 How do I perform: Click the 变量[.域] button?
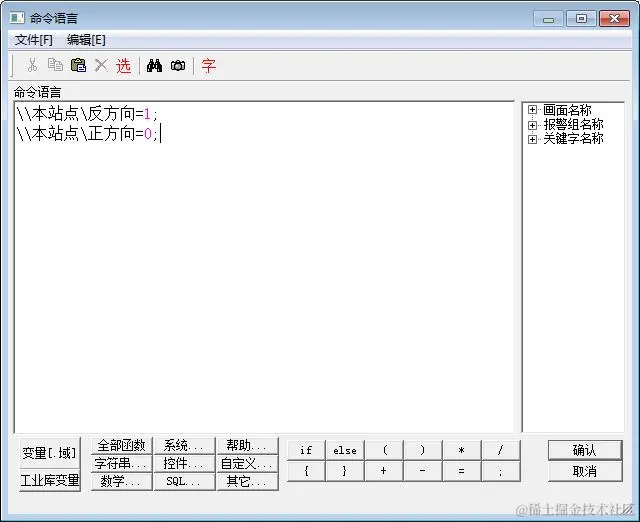(x=49, y=453)
